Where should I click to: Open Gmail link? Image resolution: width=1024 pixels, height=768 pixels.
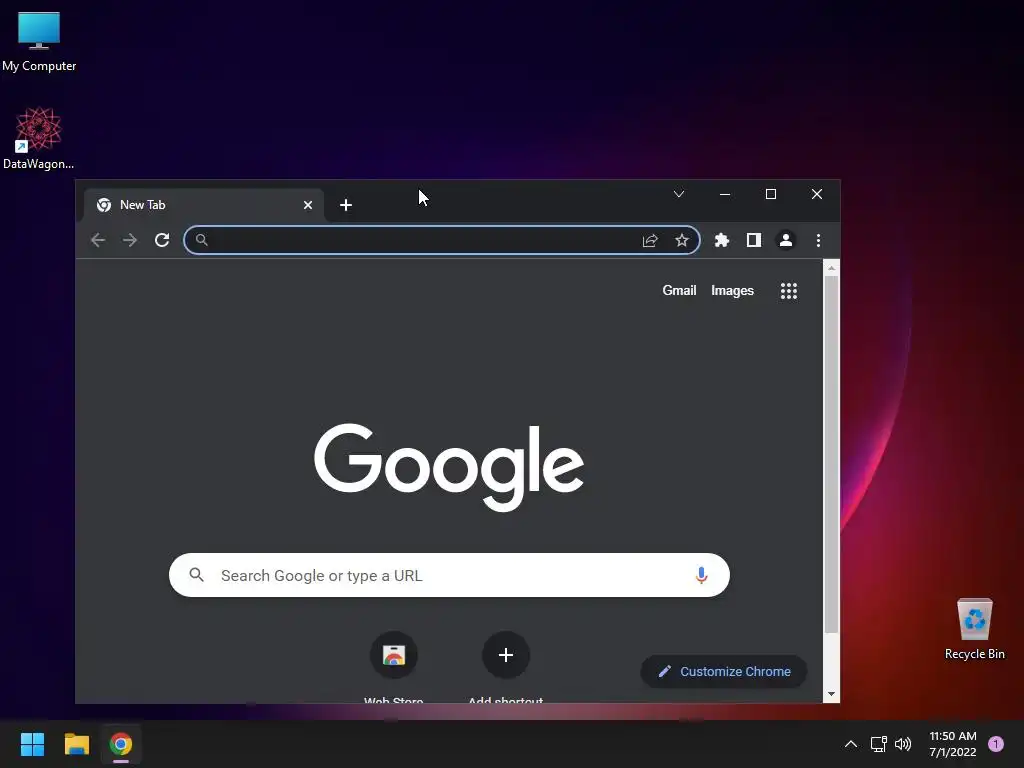pyautogui.click(x=679, y=291)
